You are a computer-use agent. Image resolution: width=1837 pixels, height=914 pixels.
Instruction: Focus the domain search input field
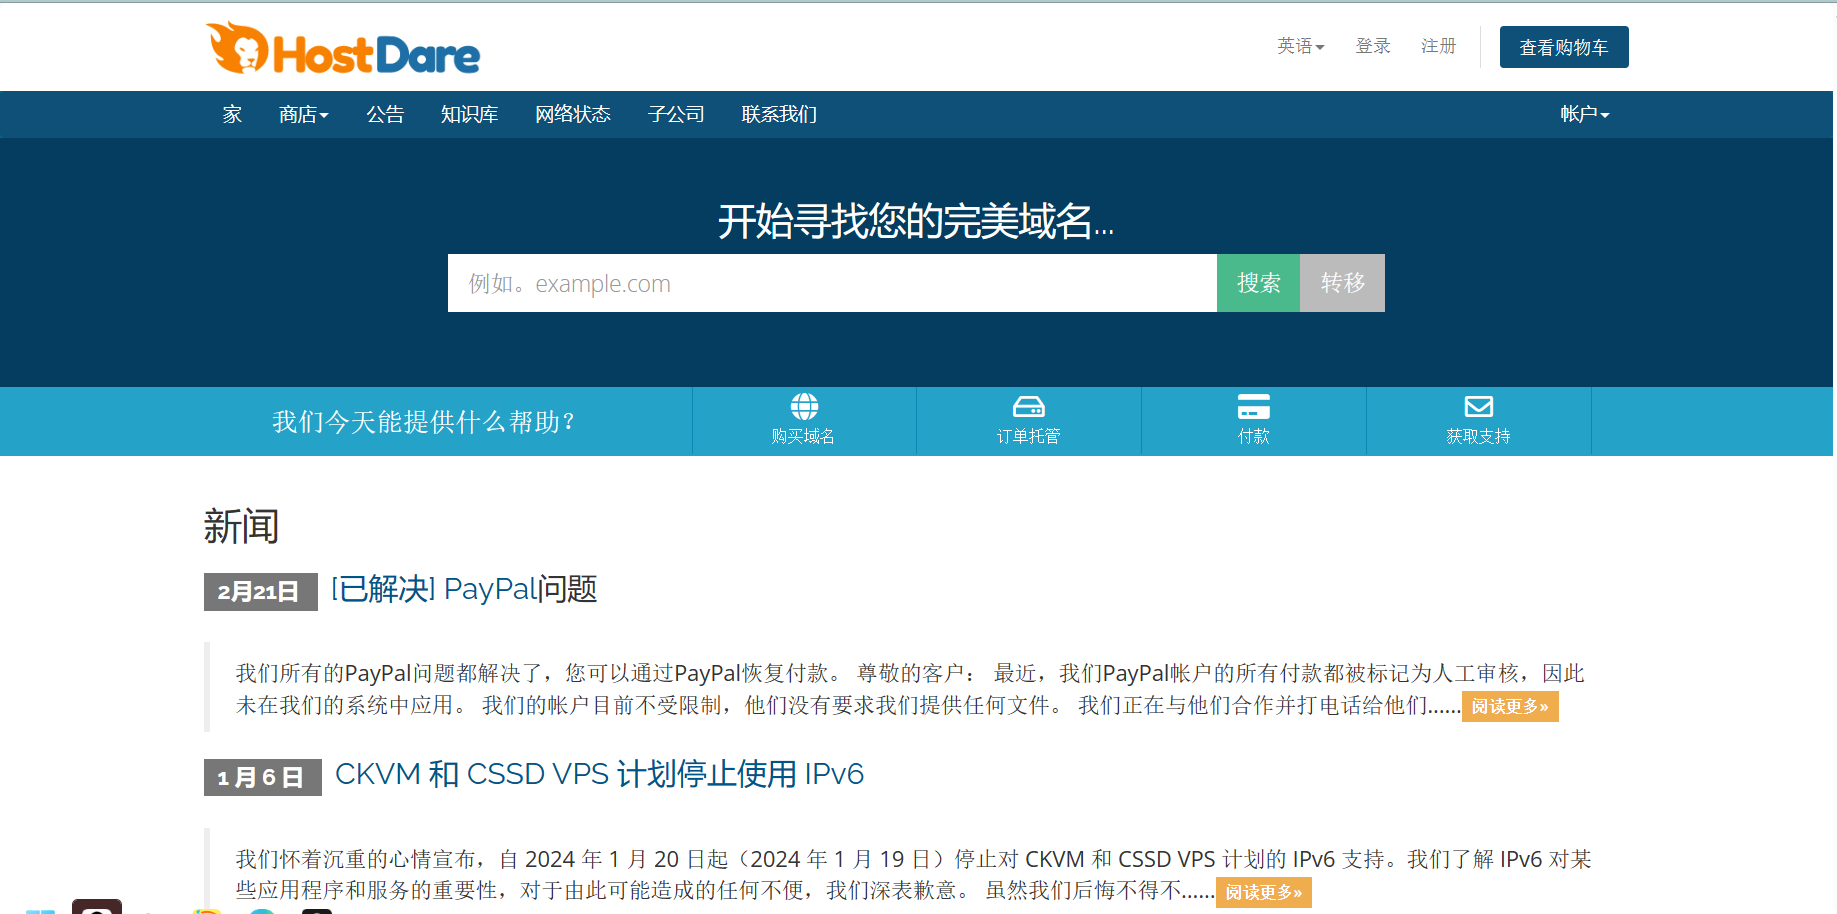pyautogui.click(x=831, y=283)
